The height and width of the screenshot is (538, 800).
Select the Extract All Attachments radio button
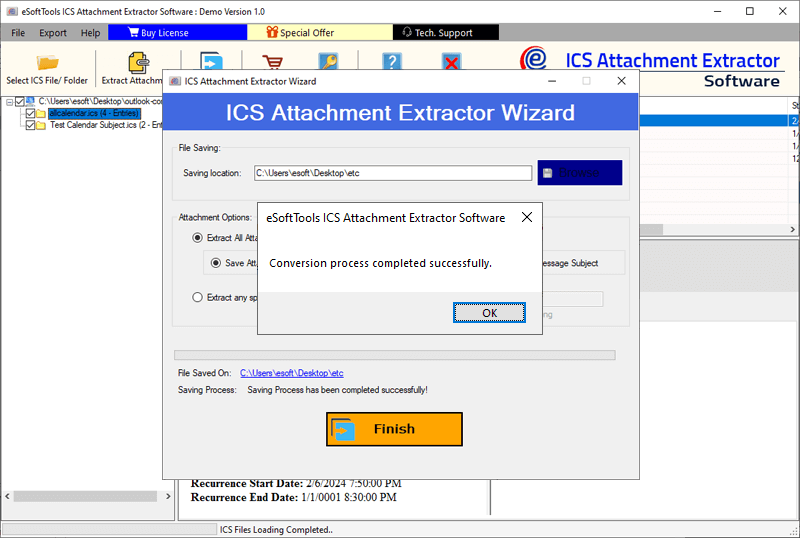pyautogui.click(x=197, y=238)
